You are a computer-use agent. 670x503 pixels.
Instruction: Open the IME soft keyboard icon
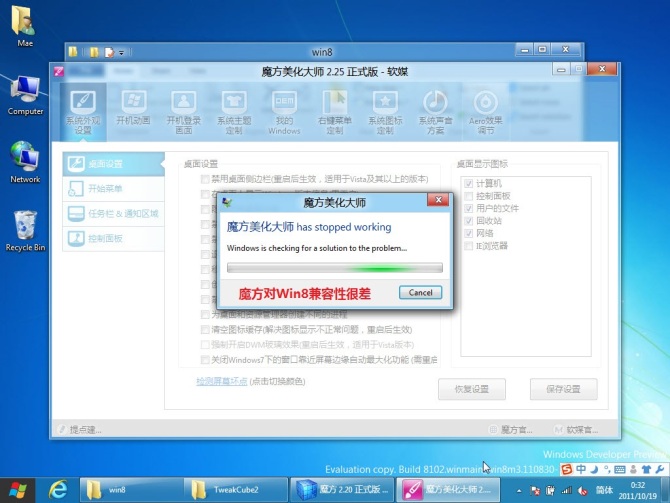point(620,469)
